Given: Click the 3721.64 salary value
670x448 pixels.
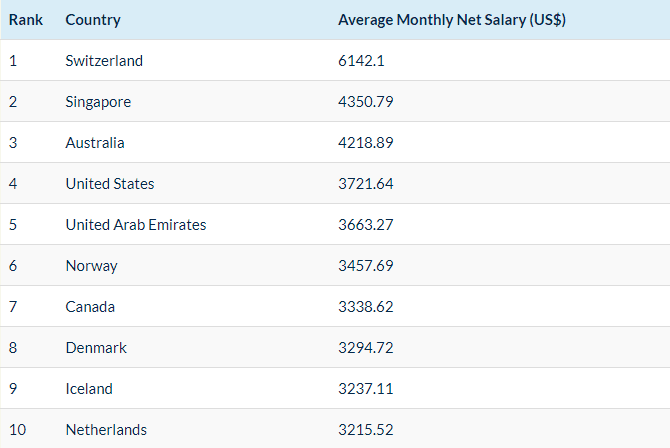Looking at the screenshot, I should [x=366, y=184].
